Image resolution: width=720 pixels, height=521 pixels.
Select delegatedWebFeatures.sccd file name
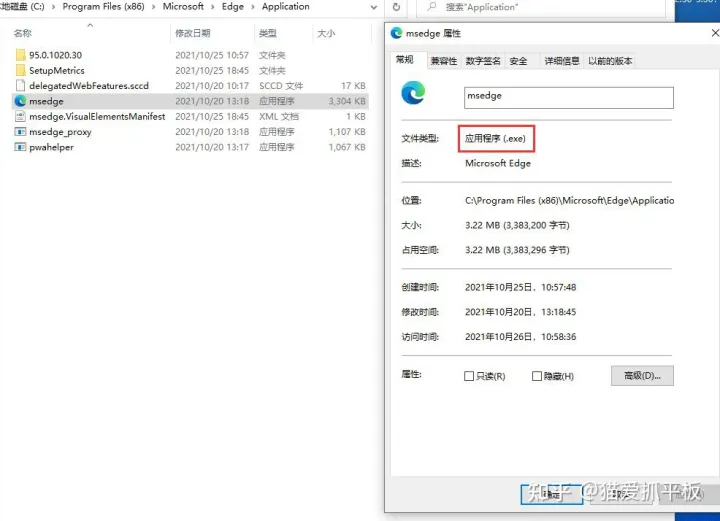pos(89,86)
